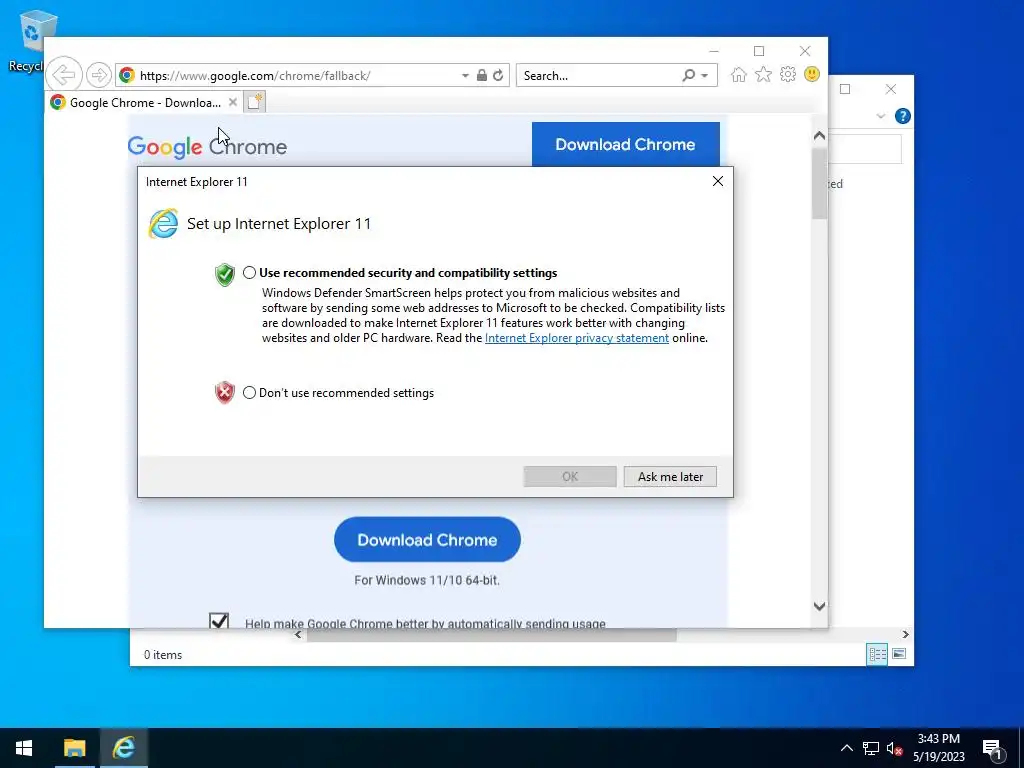
Task: Click the rounded Download Chrome button
Action: coord(427,539)
